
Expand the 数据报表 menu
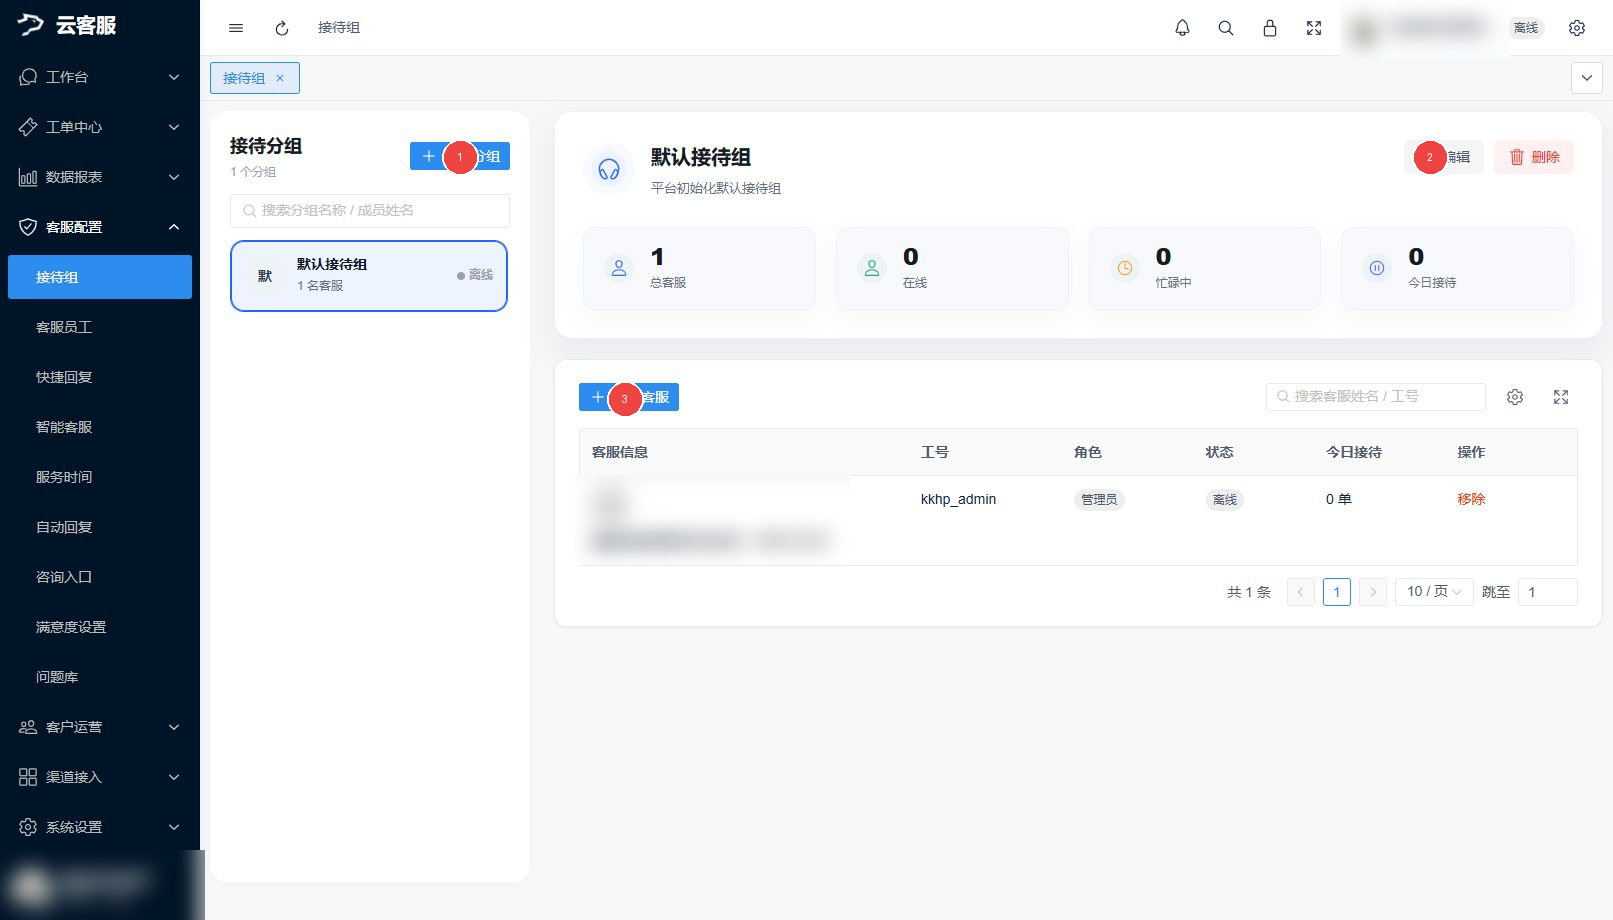click(100, 177)
